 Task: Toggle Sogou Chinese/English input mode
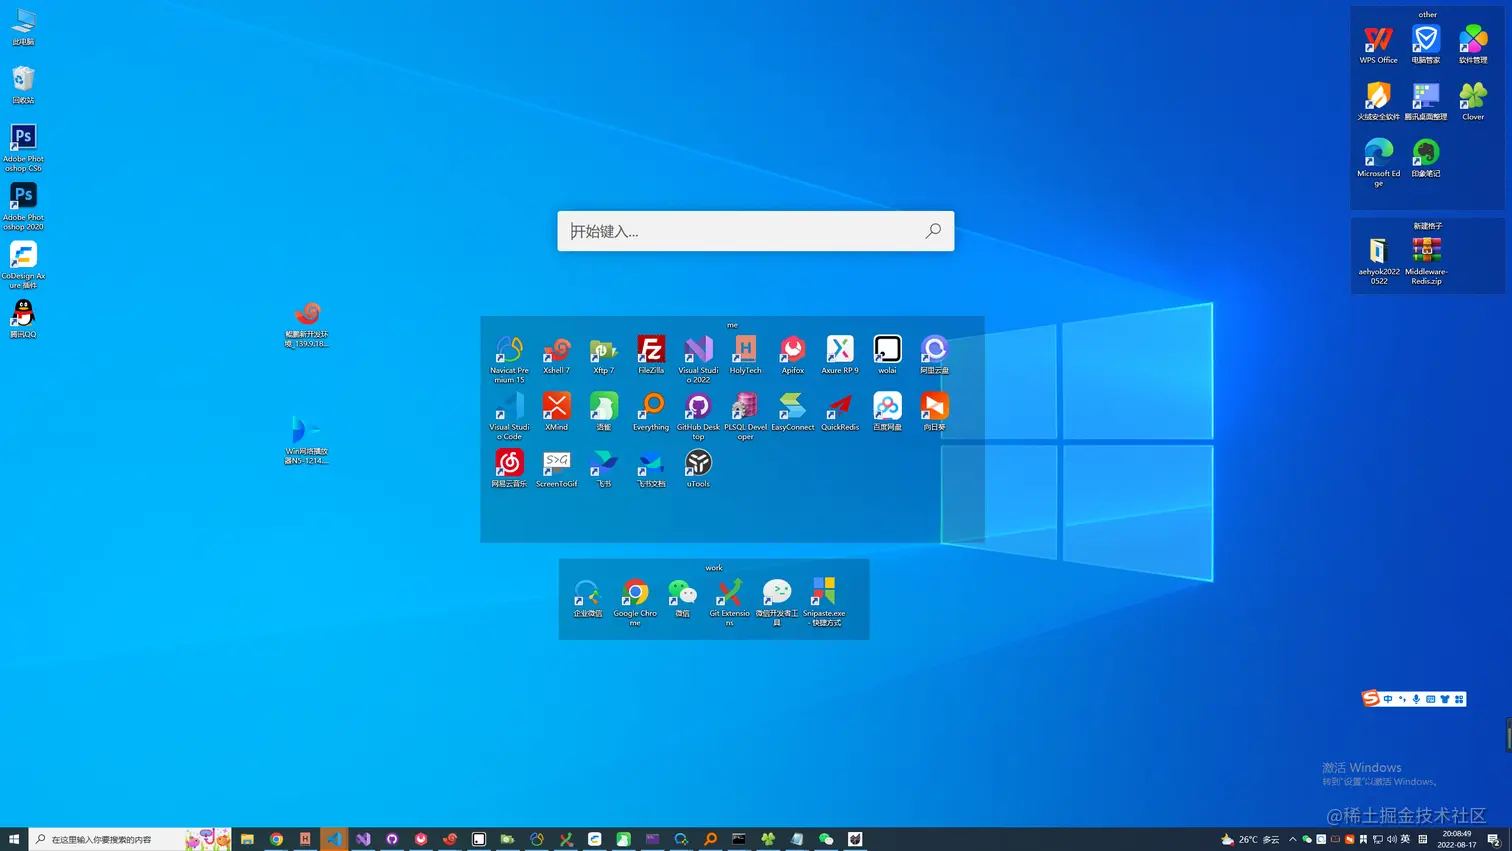pyautogui.click(x=1388, y=699)
